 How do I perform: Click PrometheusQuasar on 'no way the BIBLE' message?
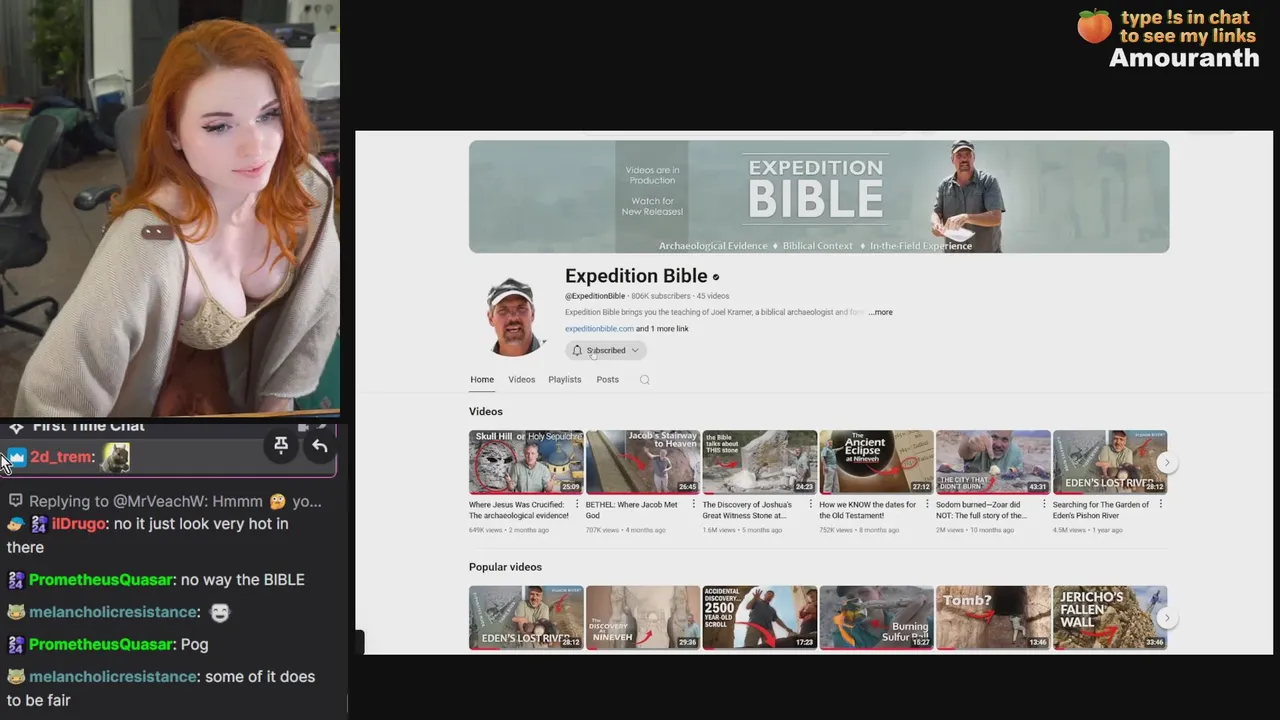pos(101,580)
